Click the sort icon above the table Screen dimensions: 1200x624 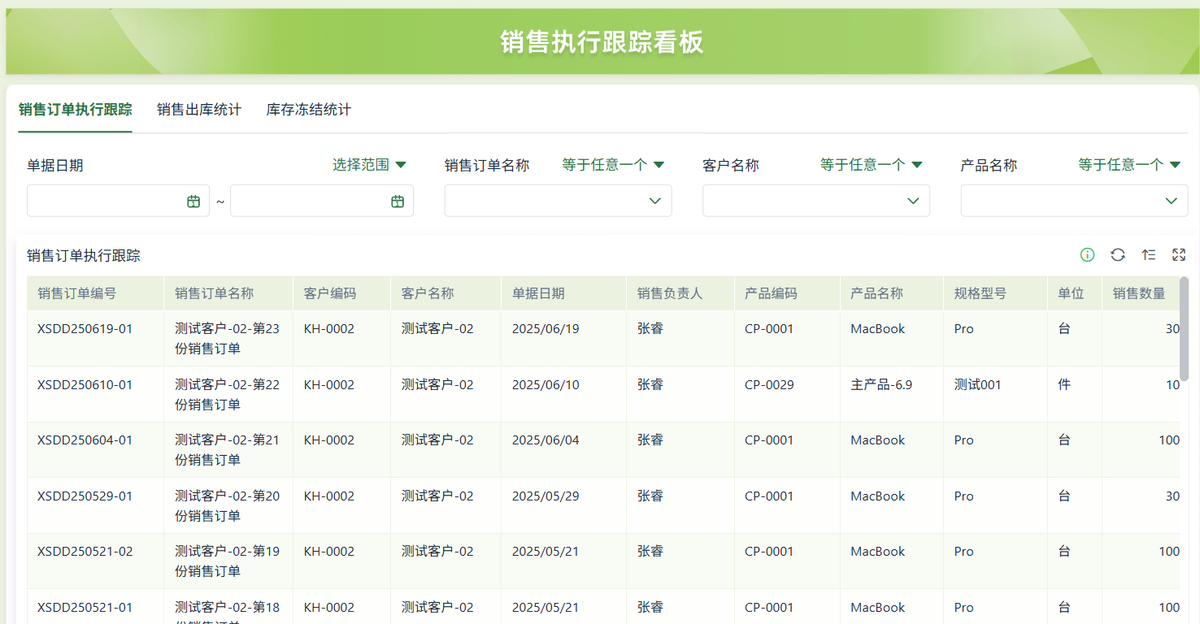pyautogui.click(x=1148, y=255)
